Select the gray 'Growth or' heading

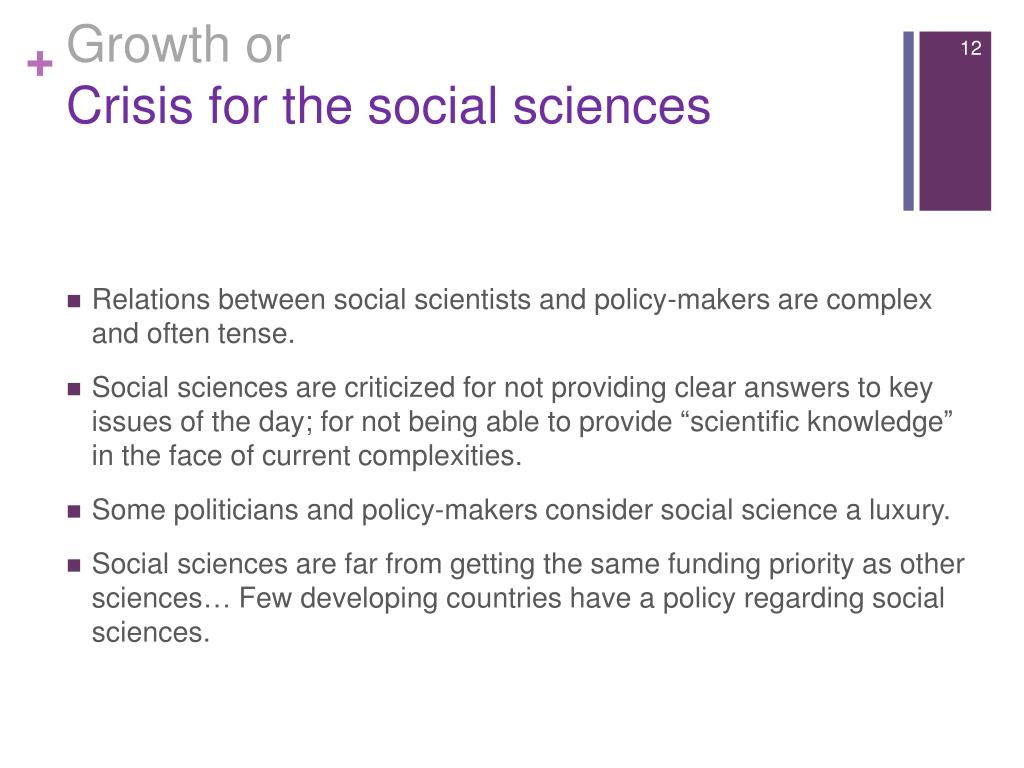click(x=178, y=44)
